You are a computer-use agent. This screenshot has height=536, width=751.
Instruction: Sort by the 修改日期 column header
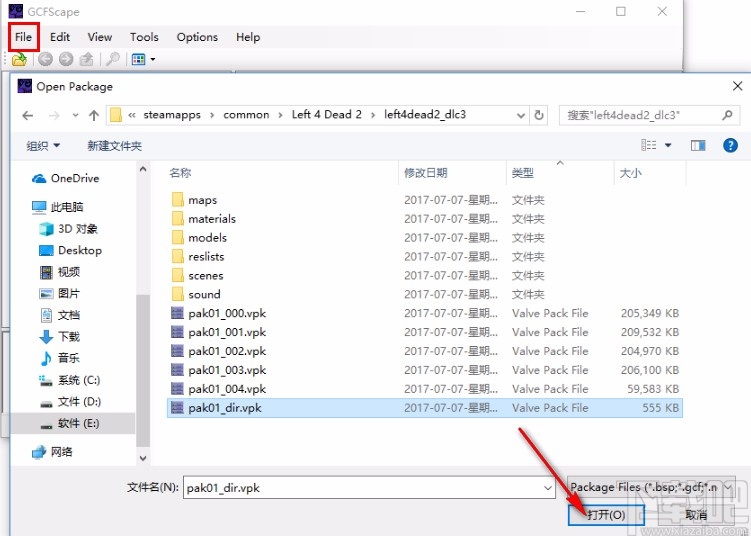point(452,173)
